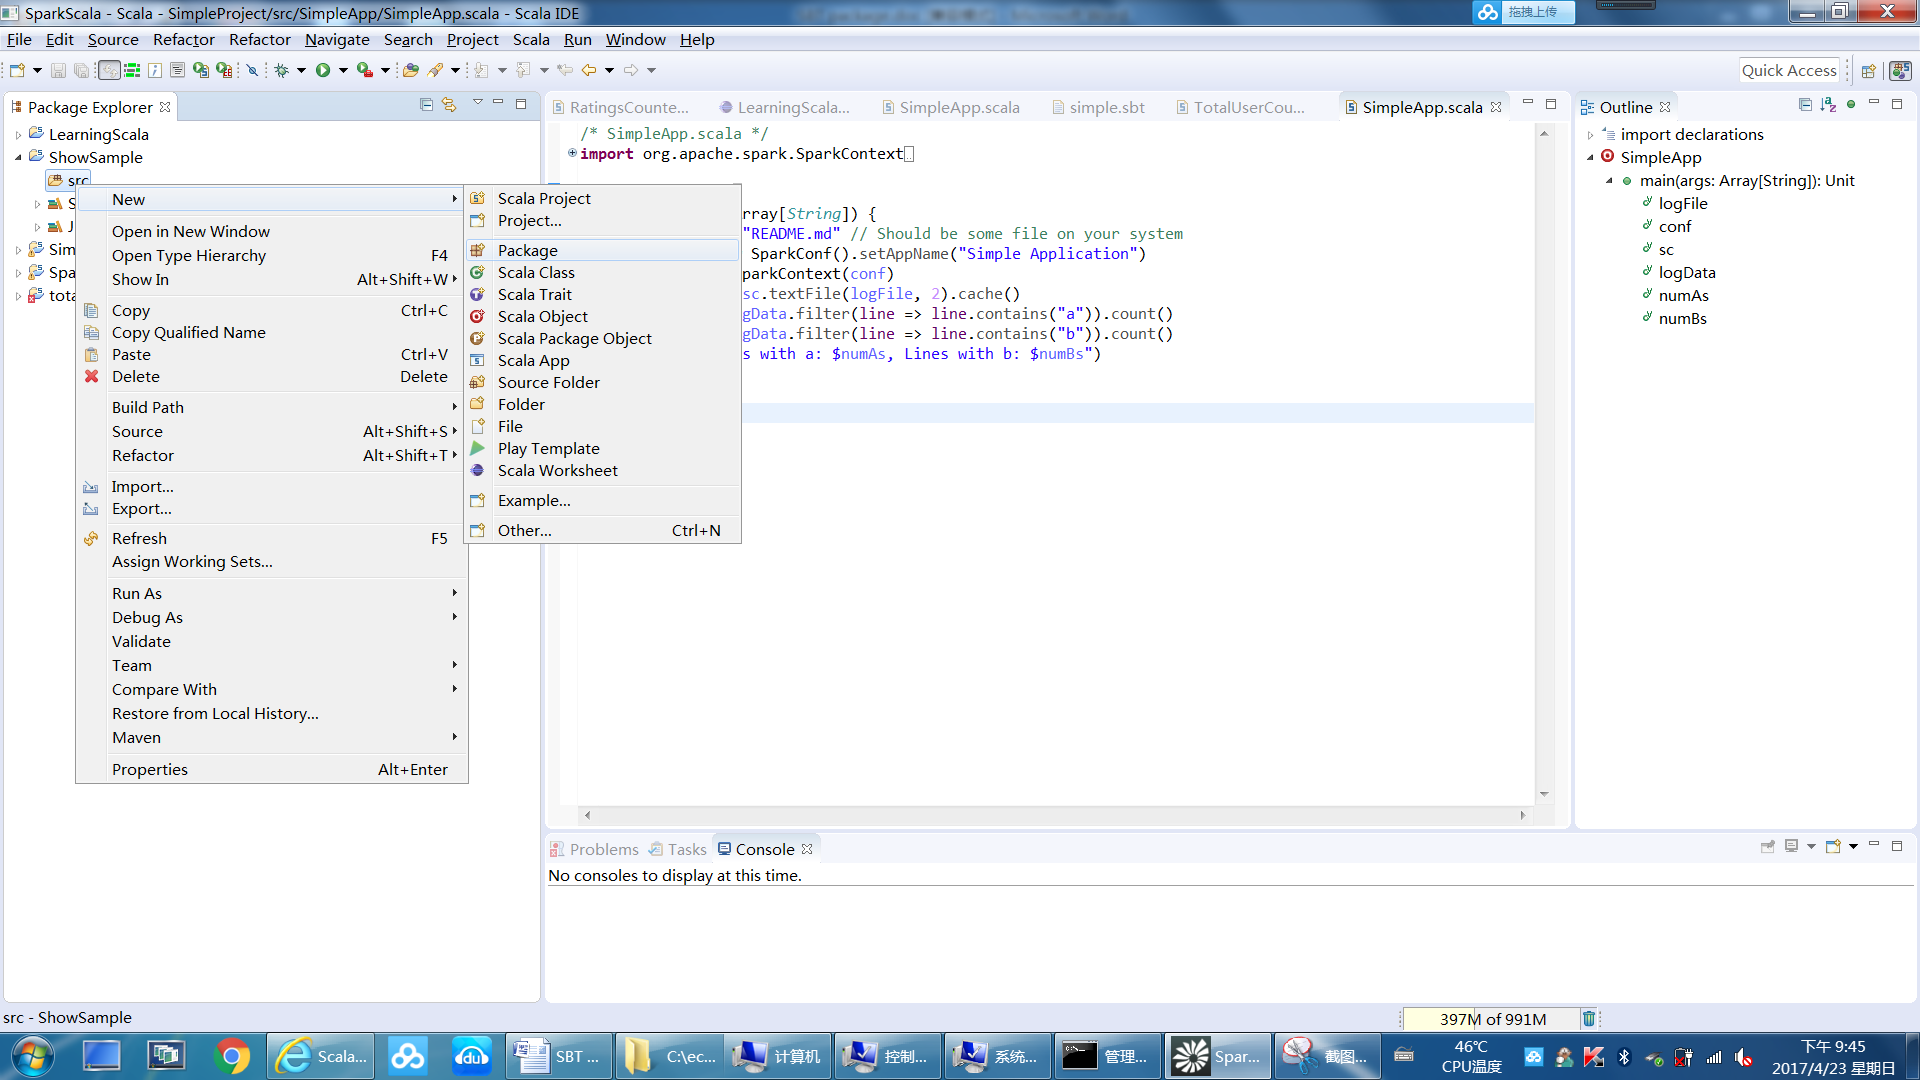Screen dimensions: 1920x1080
Task: Toggle the green-bars toolbar button next to it
Action: point(132,70)
